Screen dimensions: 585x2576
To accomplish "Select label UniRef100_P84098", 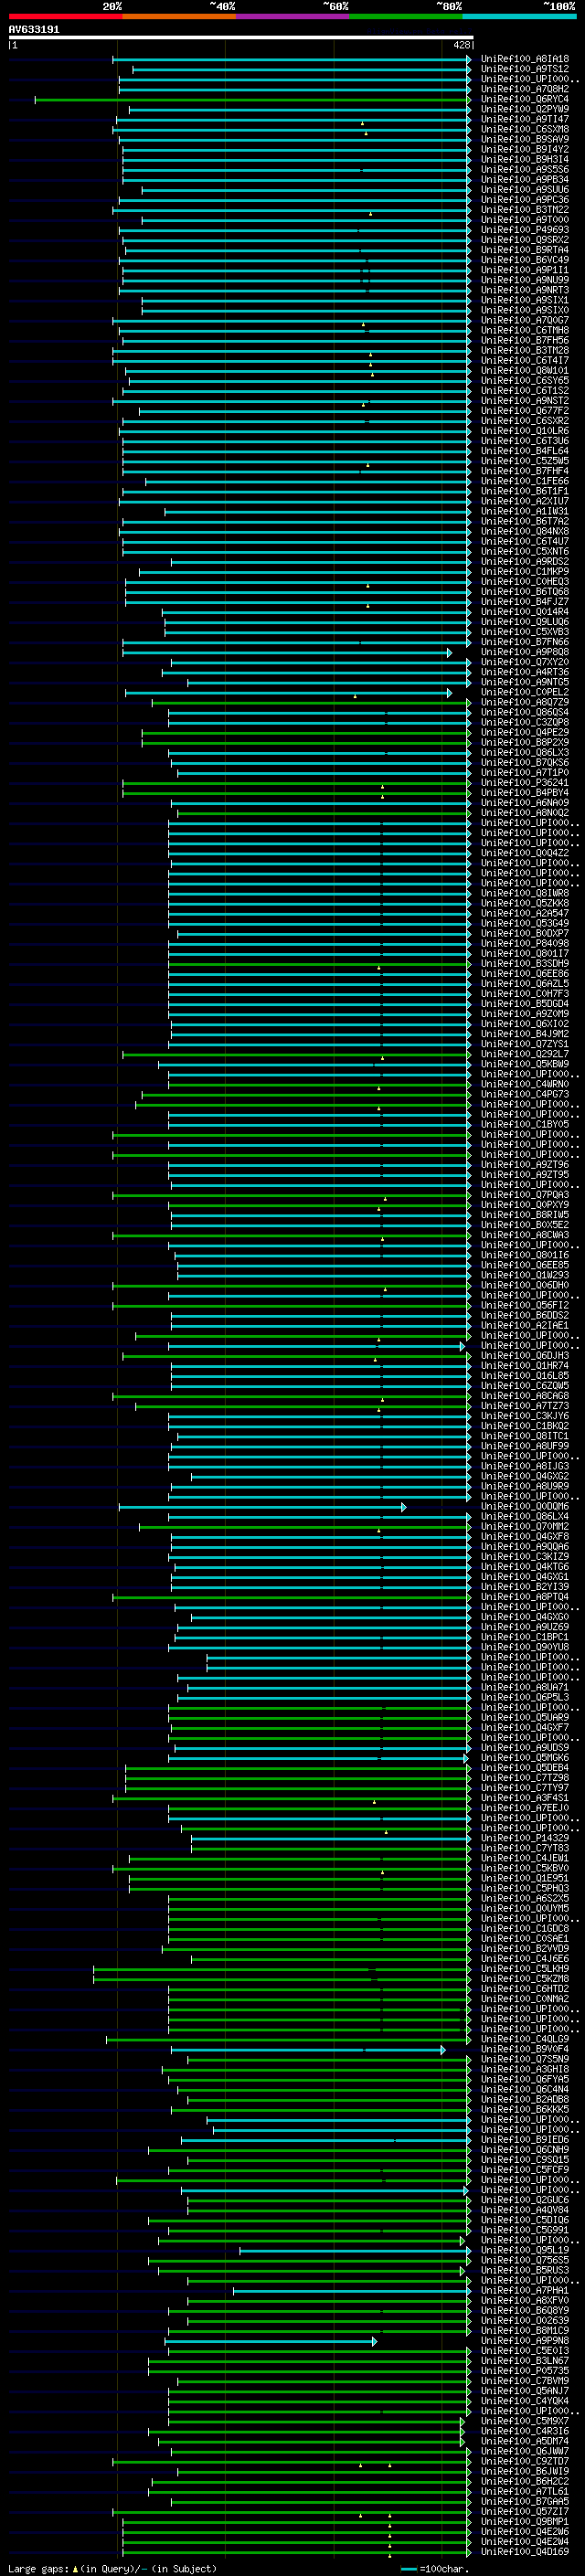I will pyautogui.click(x=525, y=943).
